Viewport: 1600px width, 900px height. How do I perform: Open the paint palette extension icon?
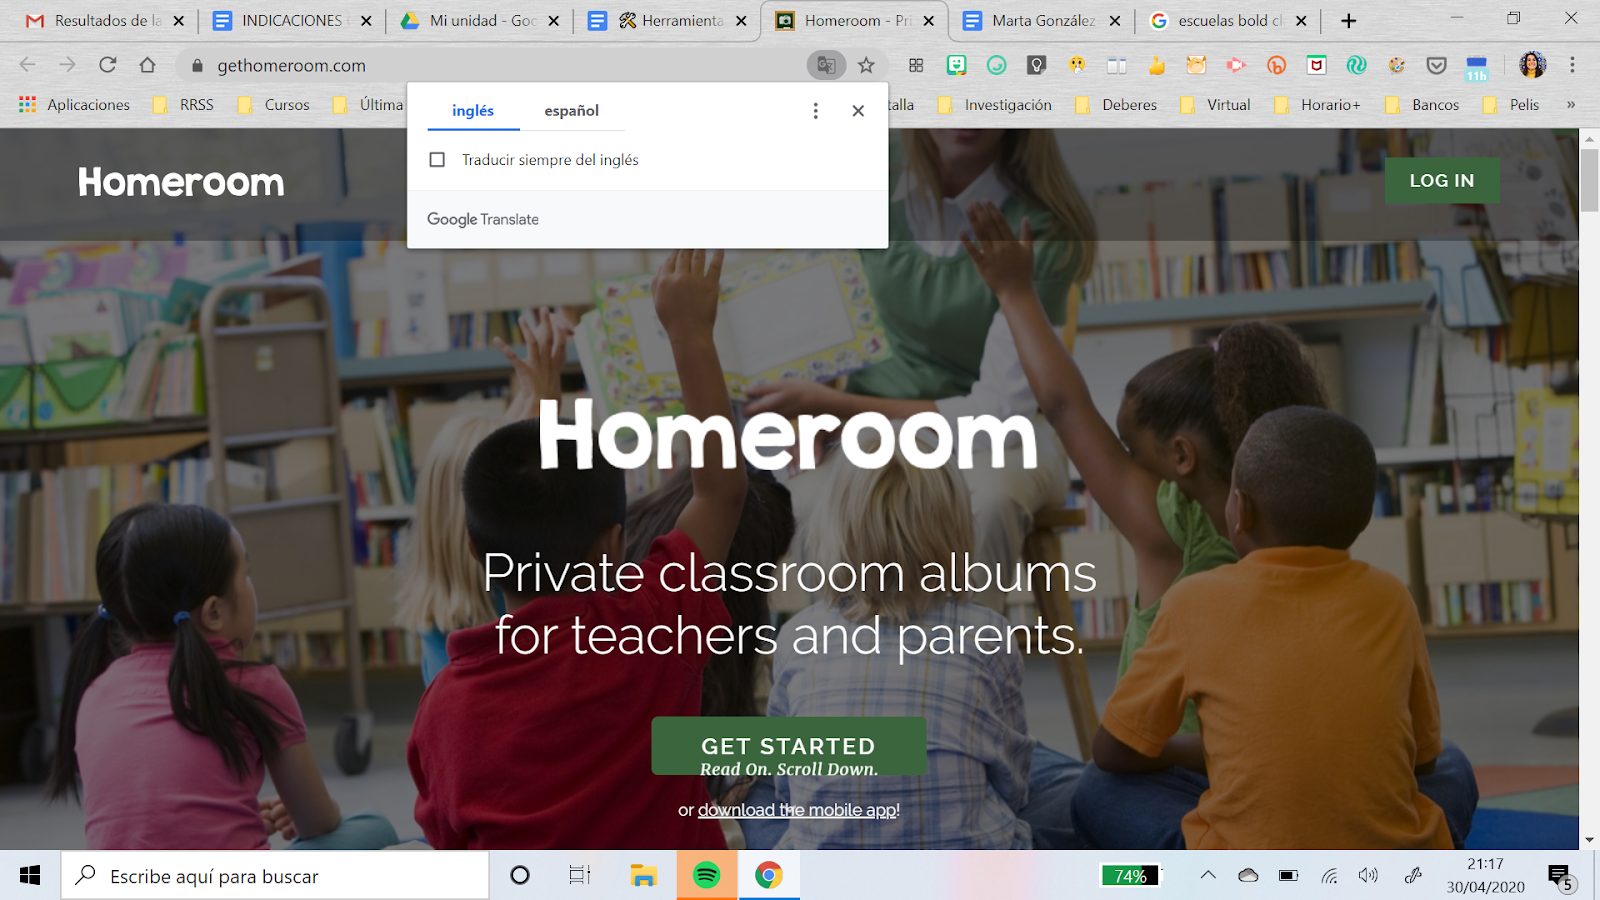click(1397, 65)
